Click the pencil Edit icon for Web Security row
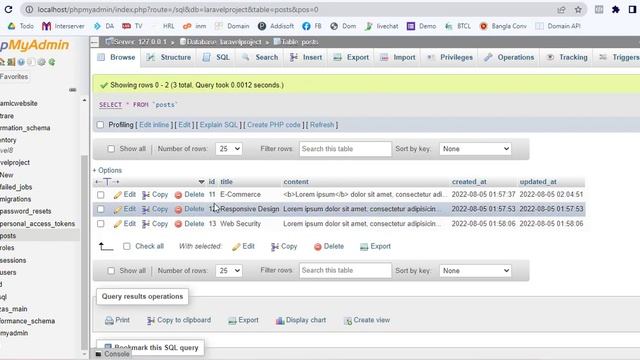This screenshot has width=640, height=360. (118, 224)
